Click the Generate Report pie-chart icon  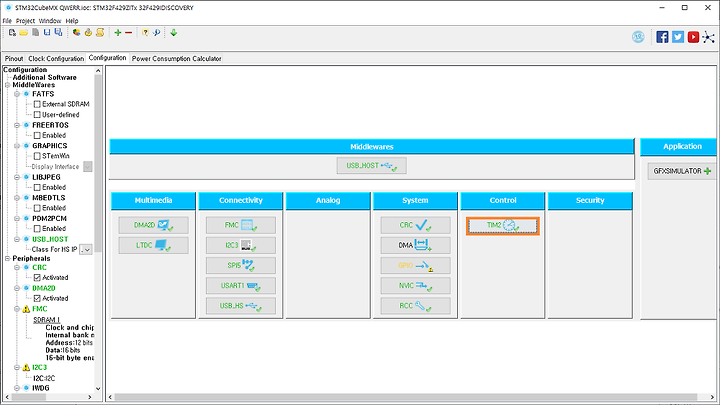coord(76,33)
